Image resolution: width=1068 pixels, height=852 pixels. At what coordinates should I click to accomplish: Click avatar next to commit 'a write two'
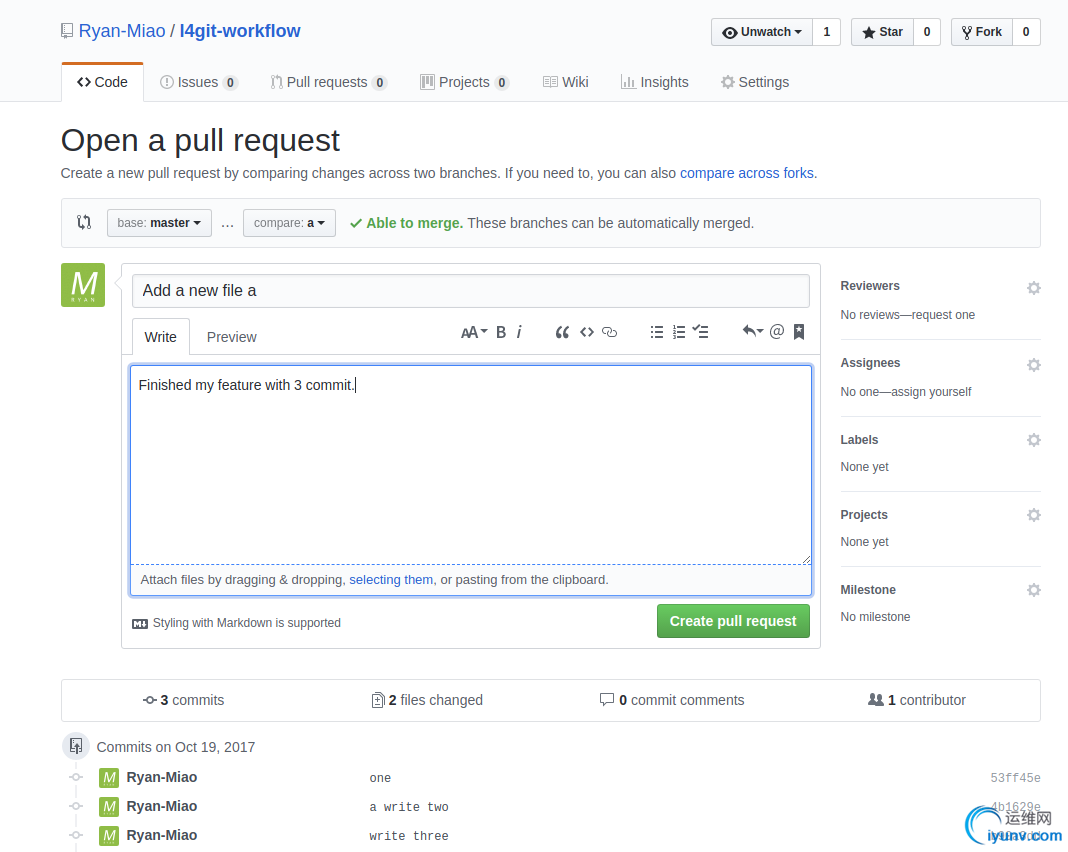pyautogui.click(x=109, y=807)
